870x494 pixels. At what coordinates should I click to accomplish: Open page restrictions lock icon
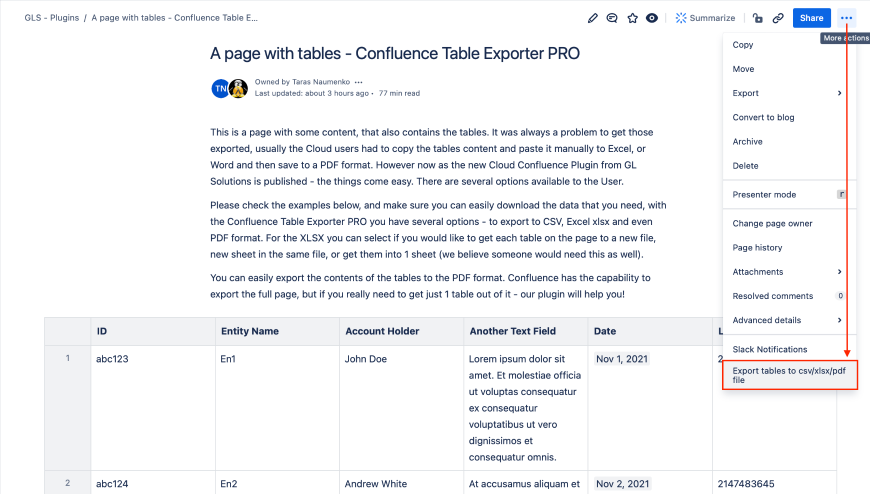pyautogui.click(x=758, y=18)
